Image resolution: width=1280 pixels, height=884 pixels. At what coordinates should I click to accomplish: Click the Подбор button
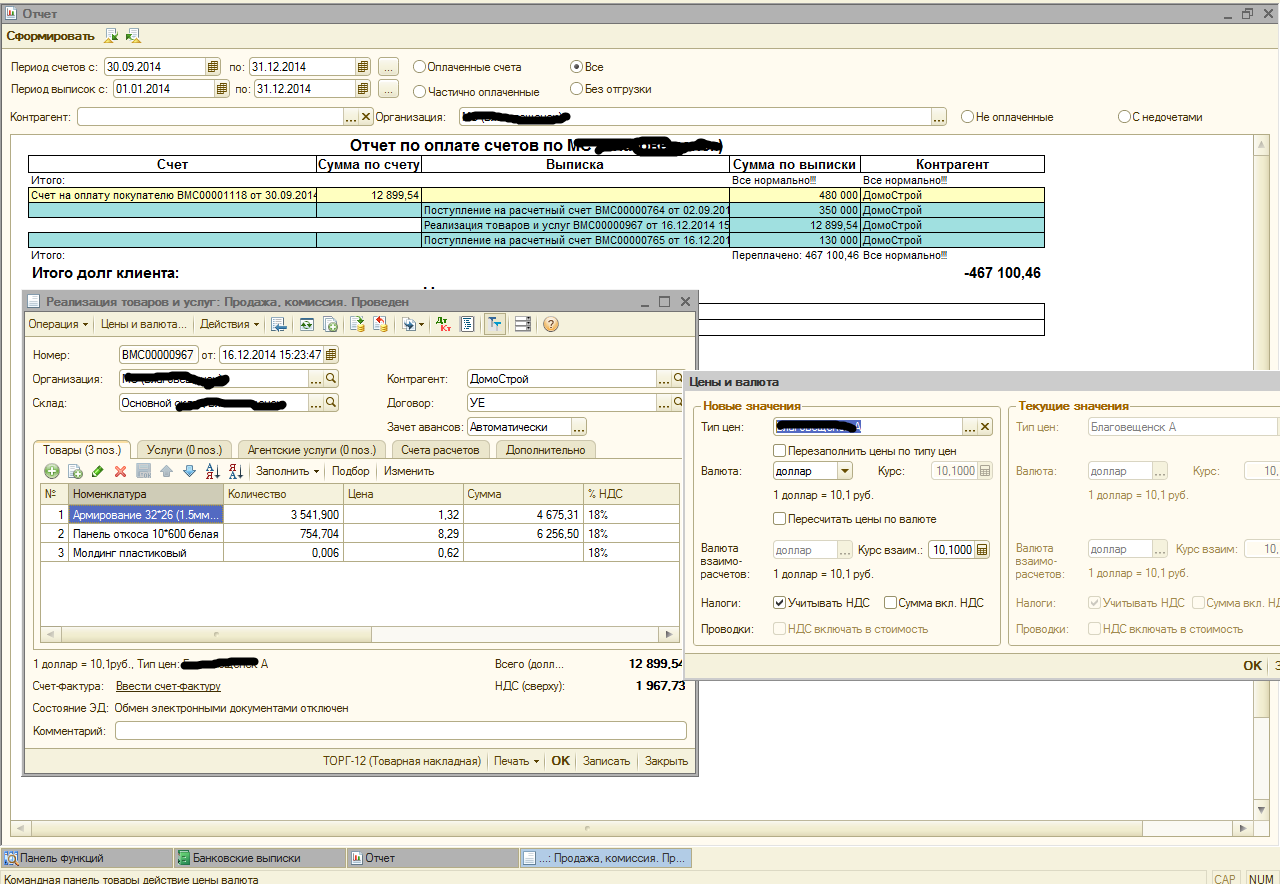(351, 471)
